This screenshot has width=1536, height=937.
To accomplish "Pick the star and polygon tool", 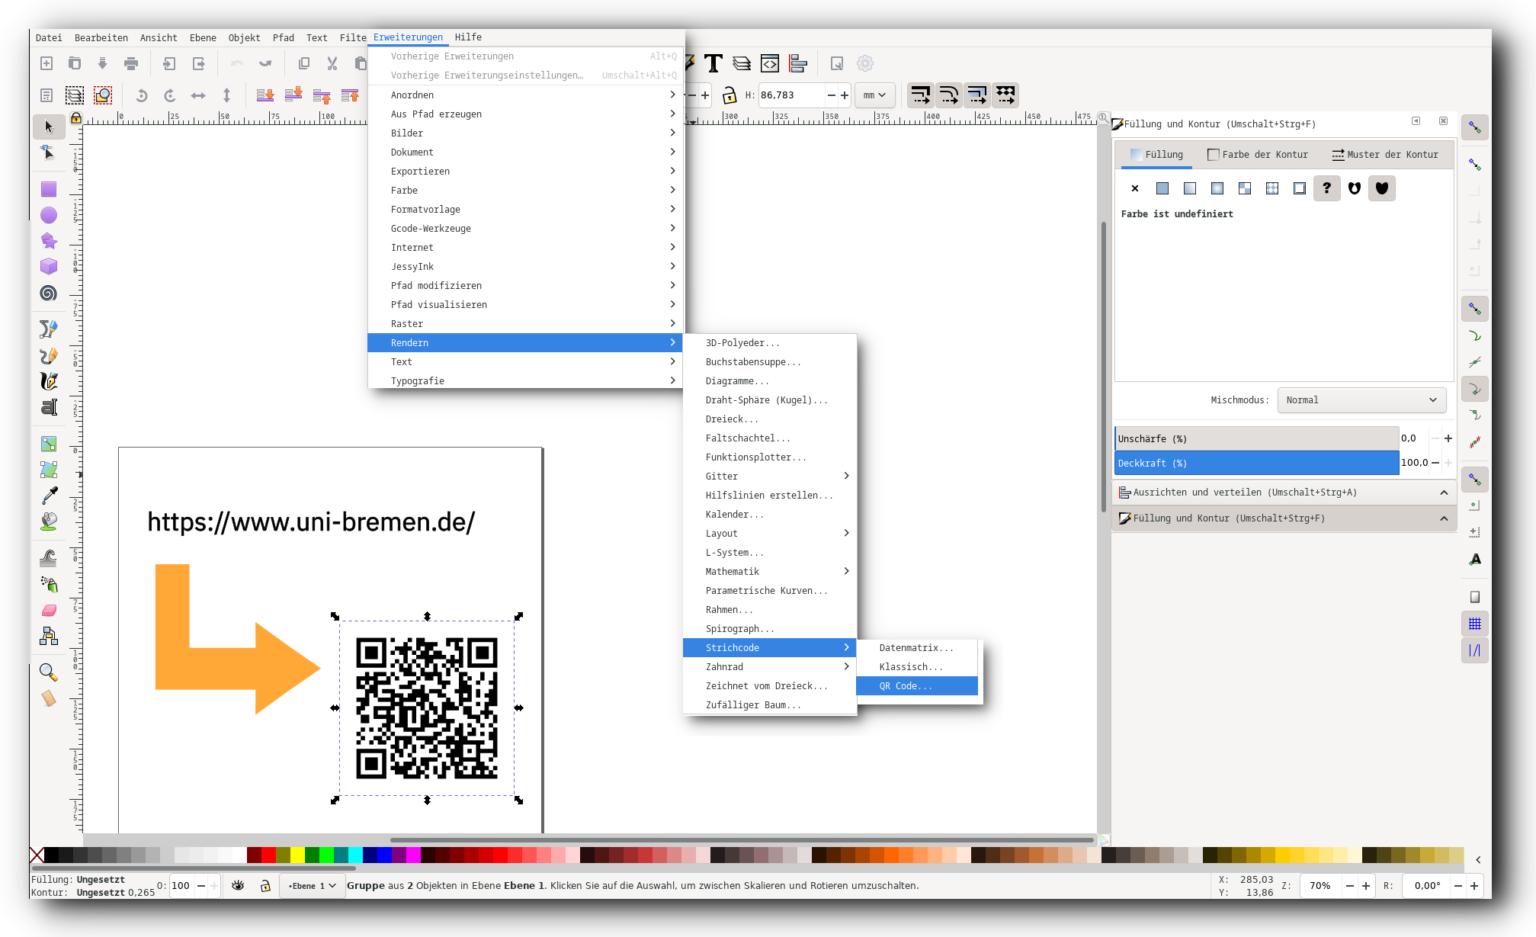I will click(x=48, y=241).
